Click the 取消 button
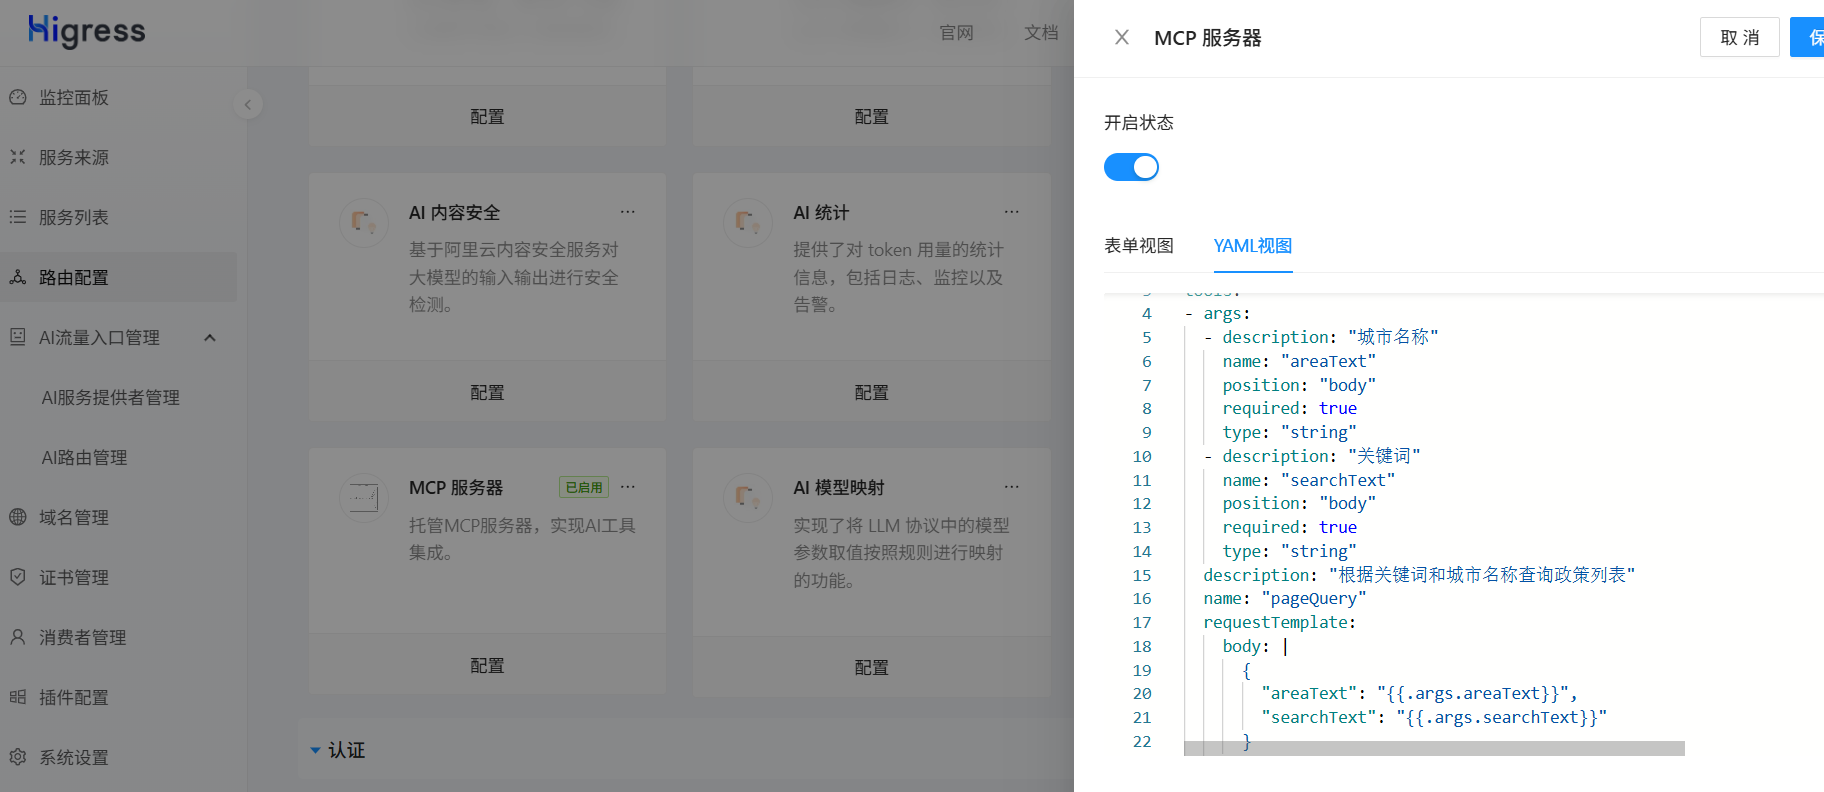 (1740, 37)
